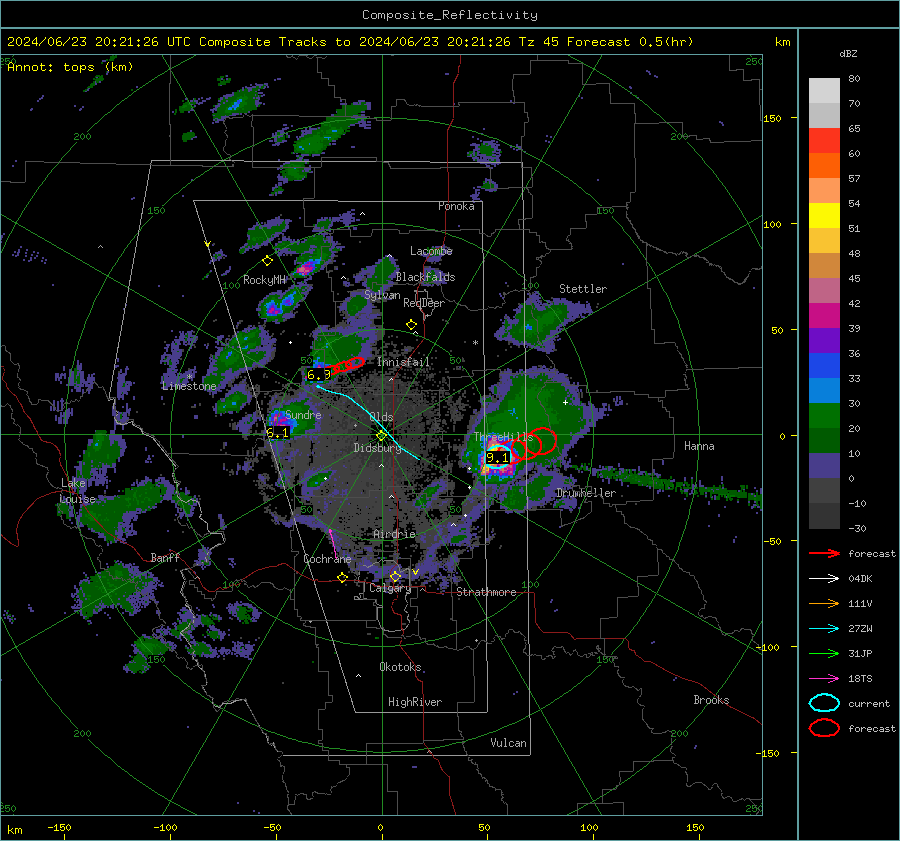Image resolution: width=900 pixels, height=841 pixels.
Task: Click the red forecast ellipses east of ThreeHills
Action: click(532, 444)
